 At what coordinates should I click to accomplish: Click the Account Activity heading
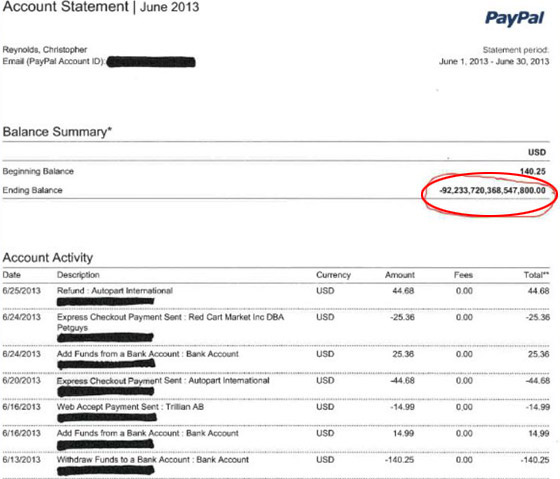tap(48, 258)
